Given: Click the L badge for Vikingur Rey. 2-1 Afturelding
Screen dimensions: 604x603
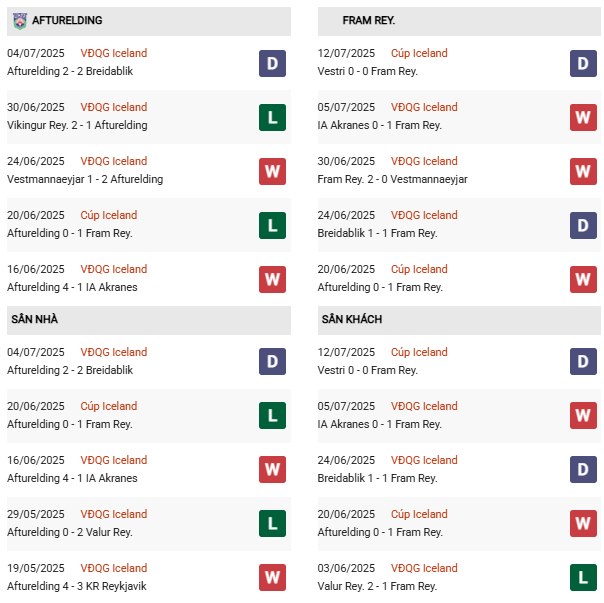Looking at the screenshot, I should point(272,117).
